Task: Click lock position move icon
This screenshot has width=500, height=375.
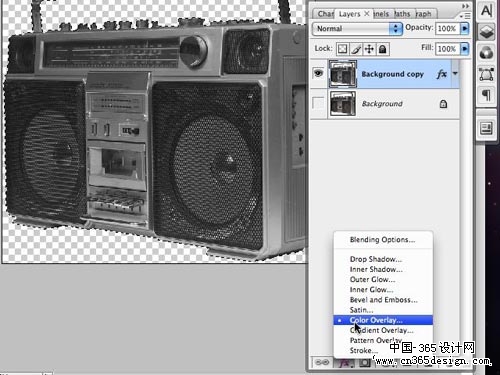Action: pos(369,49)
